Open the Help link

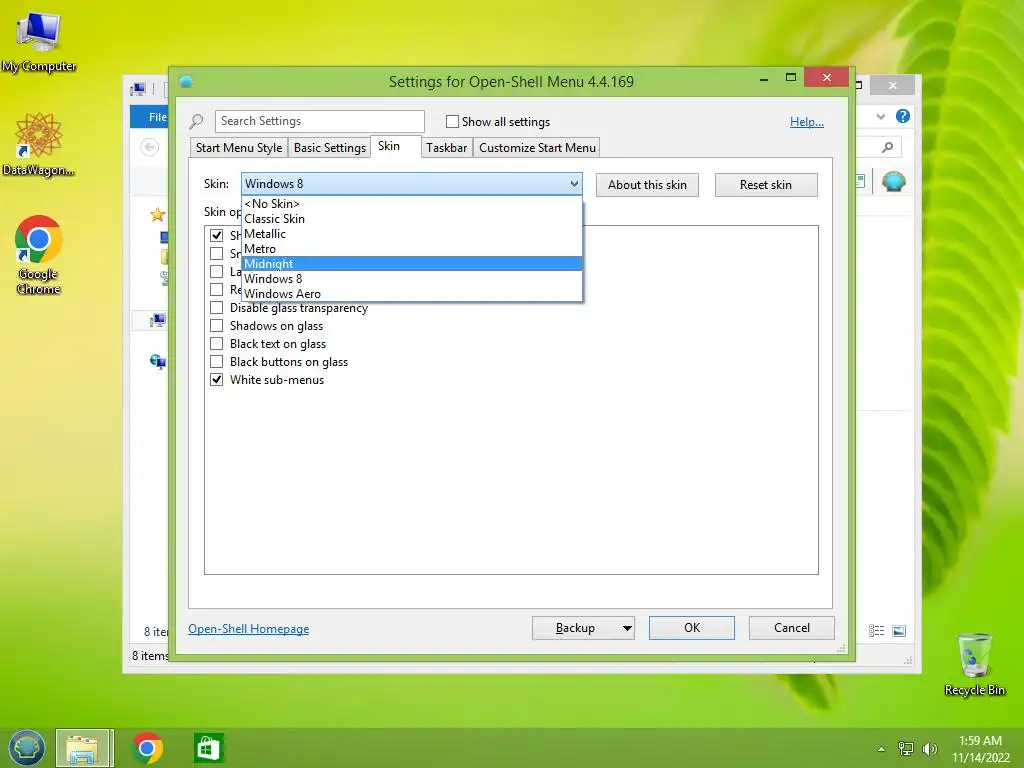(807, 122)
